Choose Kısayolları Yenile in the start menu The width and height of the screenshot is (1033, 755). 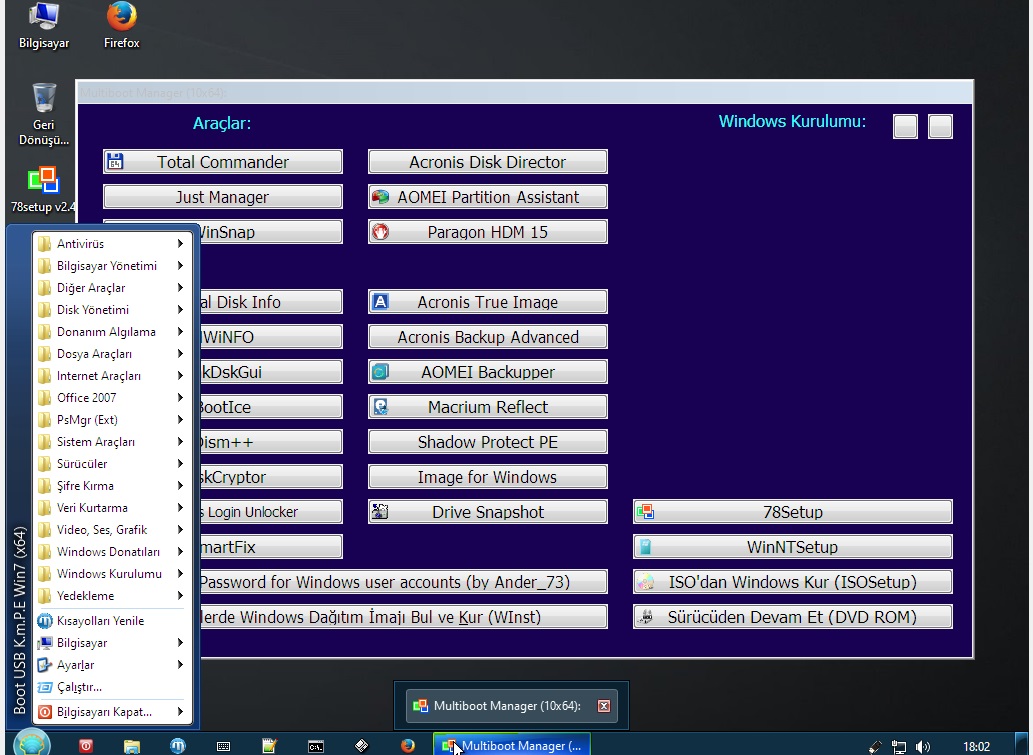[100, 621]
